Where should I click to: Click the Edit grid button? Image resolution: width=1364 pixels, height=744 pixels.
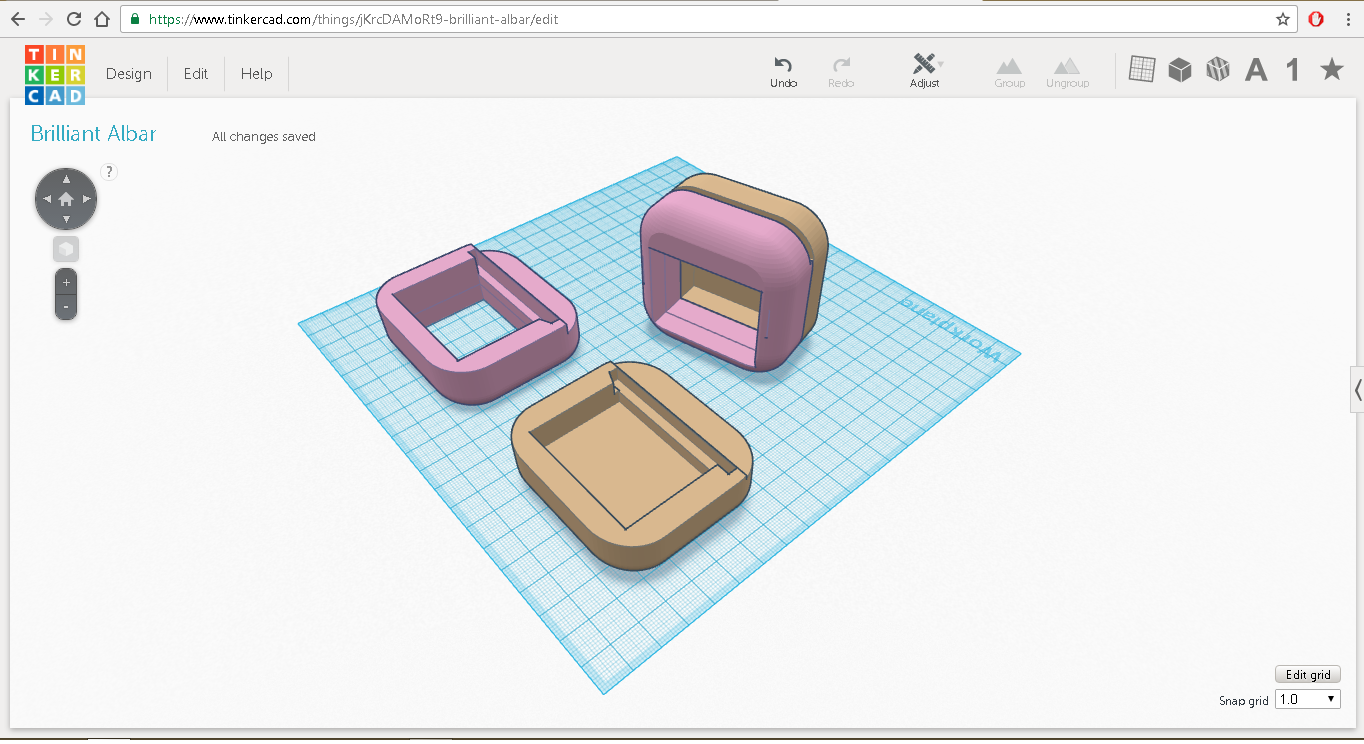coord(1308,675)
